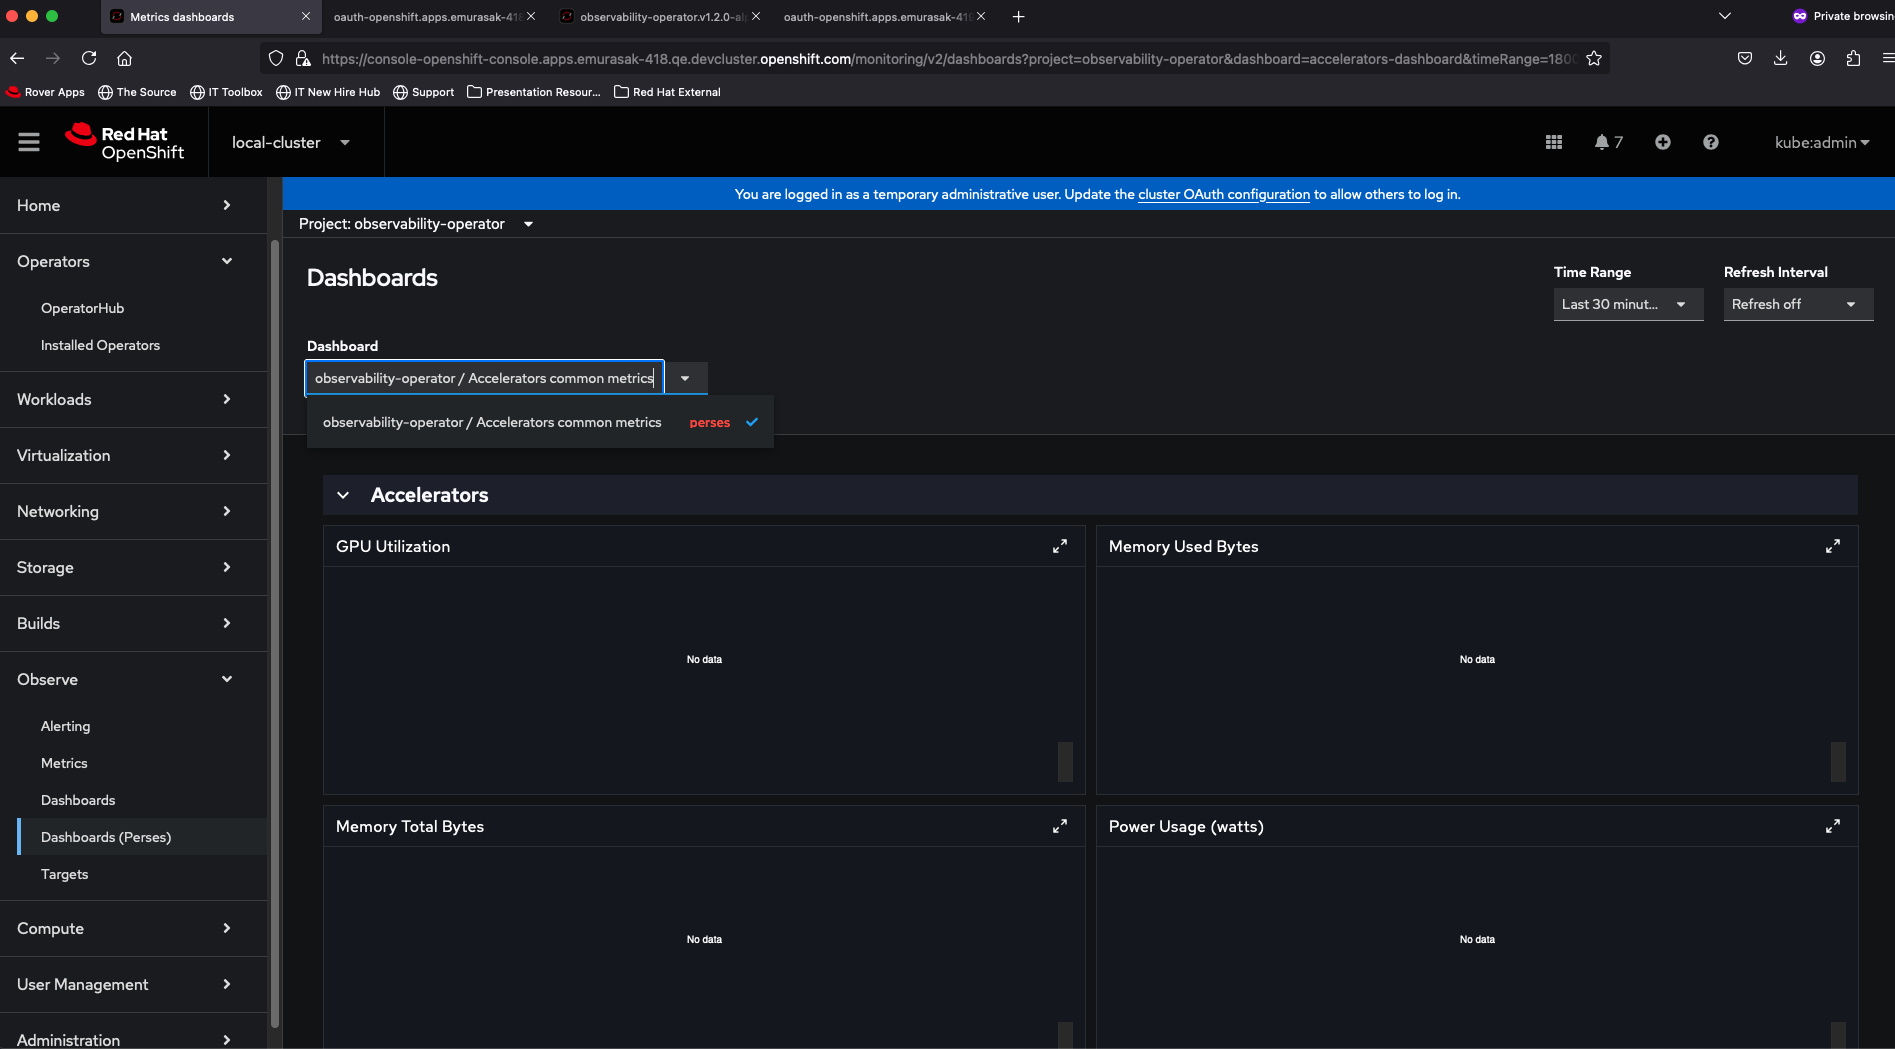This screenshot has width=1895, height=1049.
Task: Collapse the Accelerators section
Action: 343,495
